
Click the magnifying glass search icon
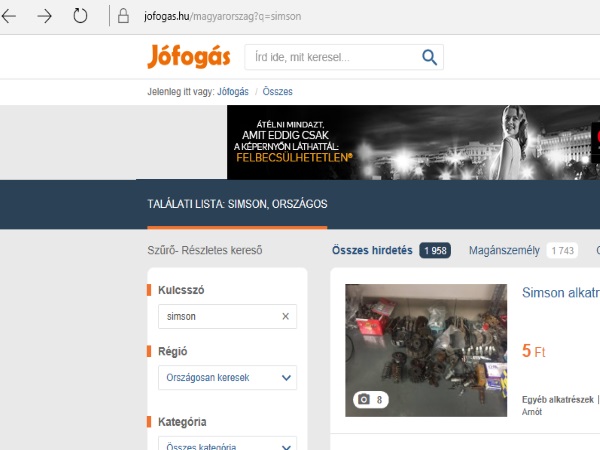tap(429, 57)
